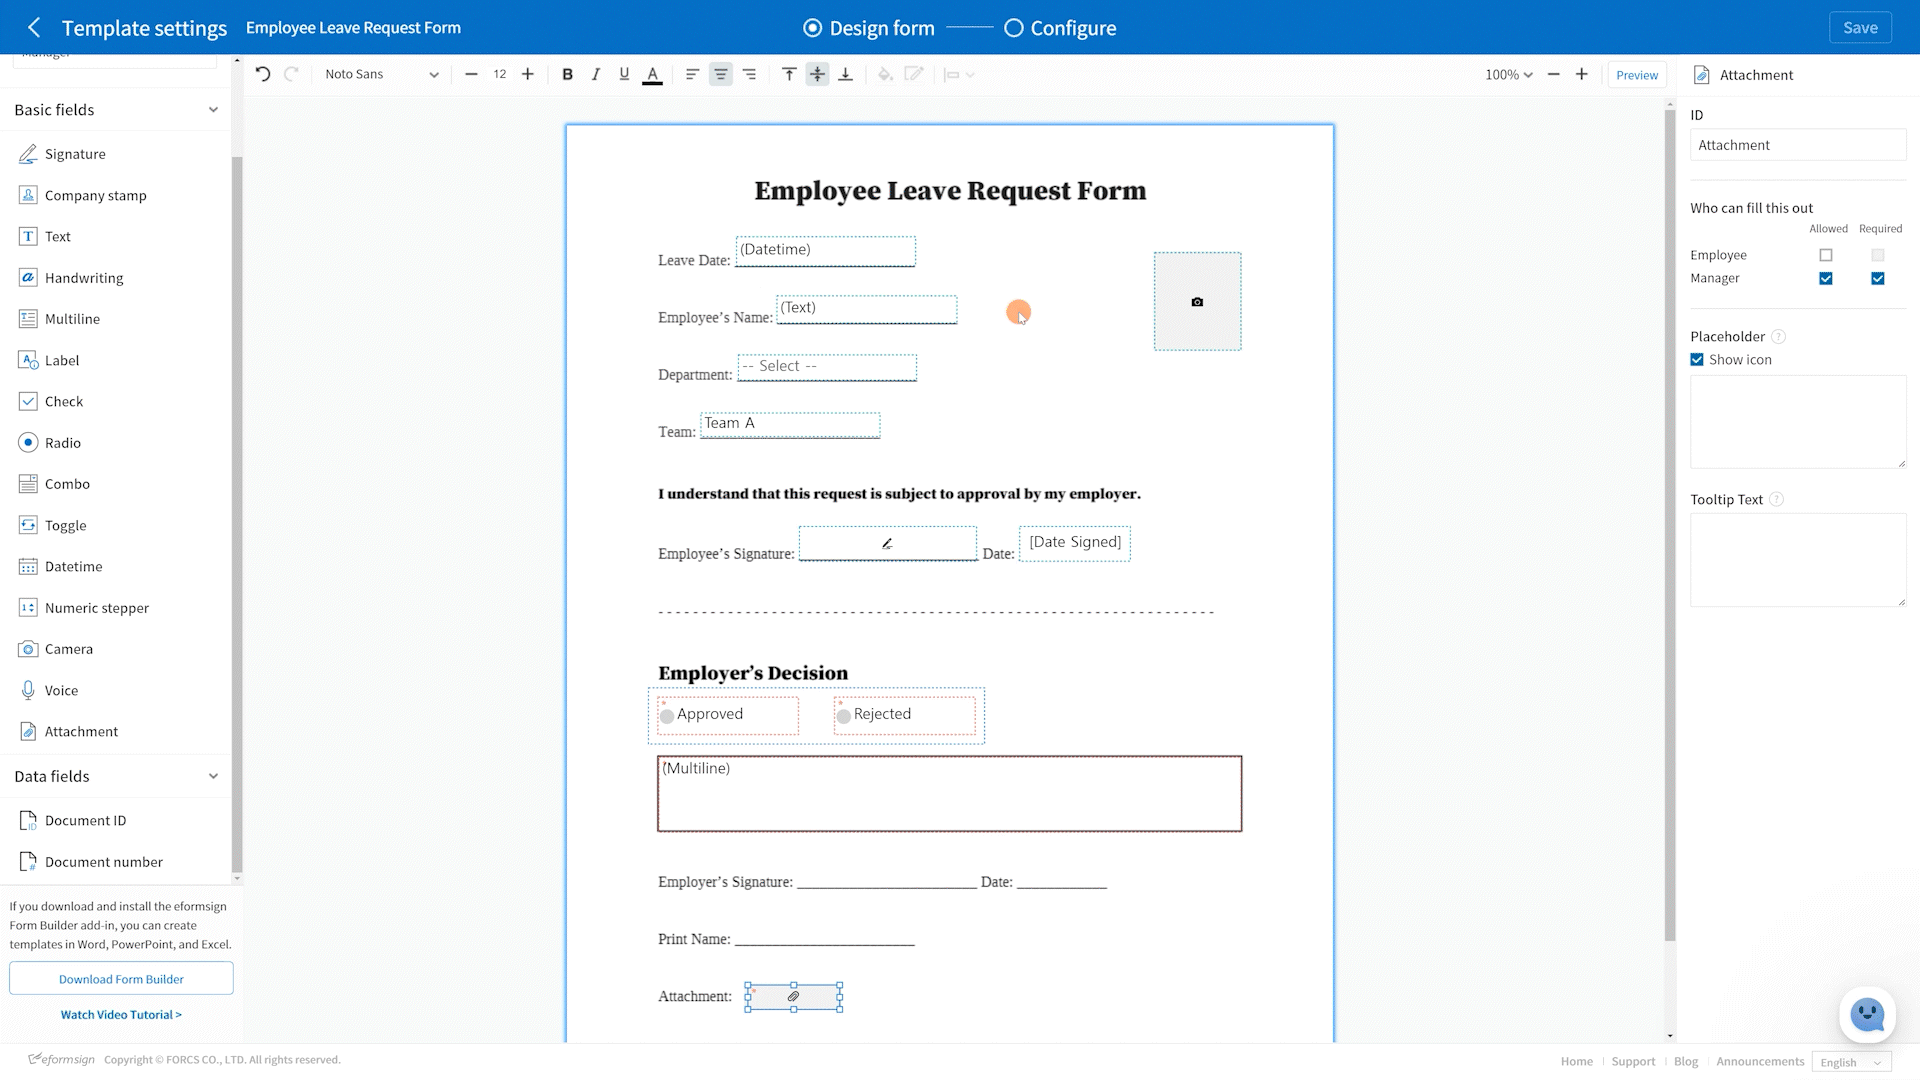The height and width of the screenshot is (1080, 1920).
Task: Increase font size with plus icon
Action: click(x=528, y=74)
